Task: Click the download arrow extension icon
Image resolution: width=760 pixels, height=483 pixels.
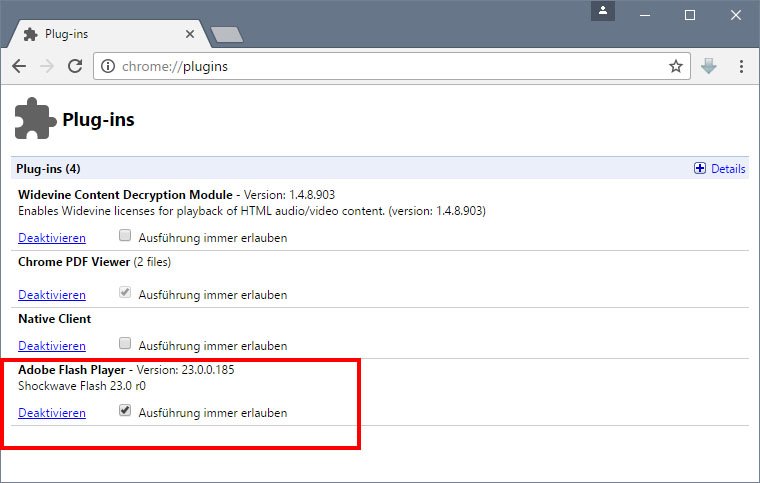Action: tap(709, 67)
